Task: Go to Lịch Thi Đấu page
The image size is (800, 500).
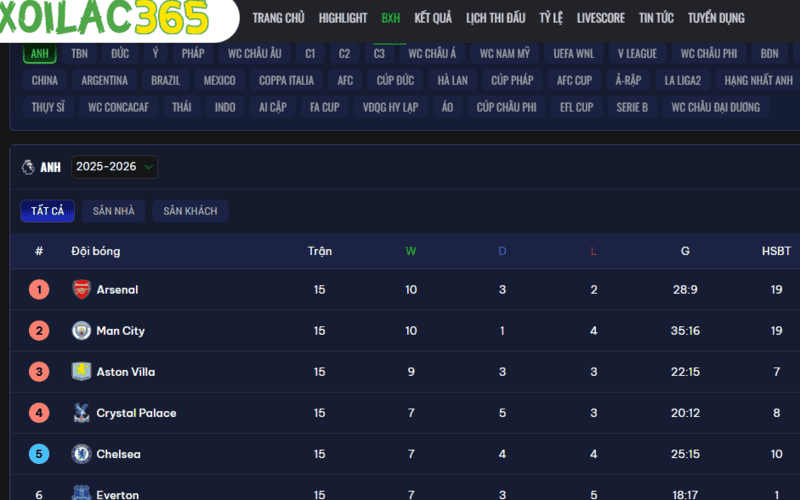Action: tap(495, 18)
